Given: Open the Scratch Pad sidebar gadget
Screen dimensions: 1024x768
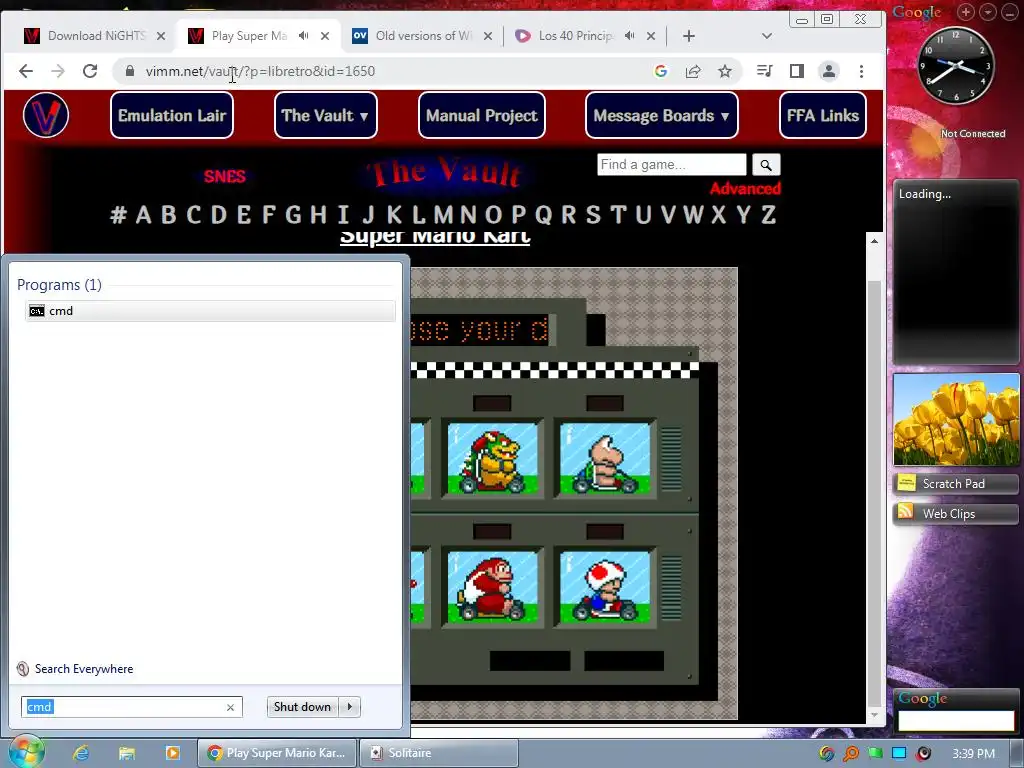Looking at the screenshot, I should pyautogui.click(x=955, y=484).
